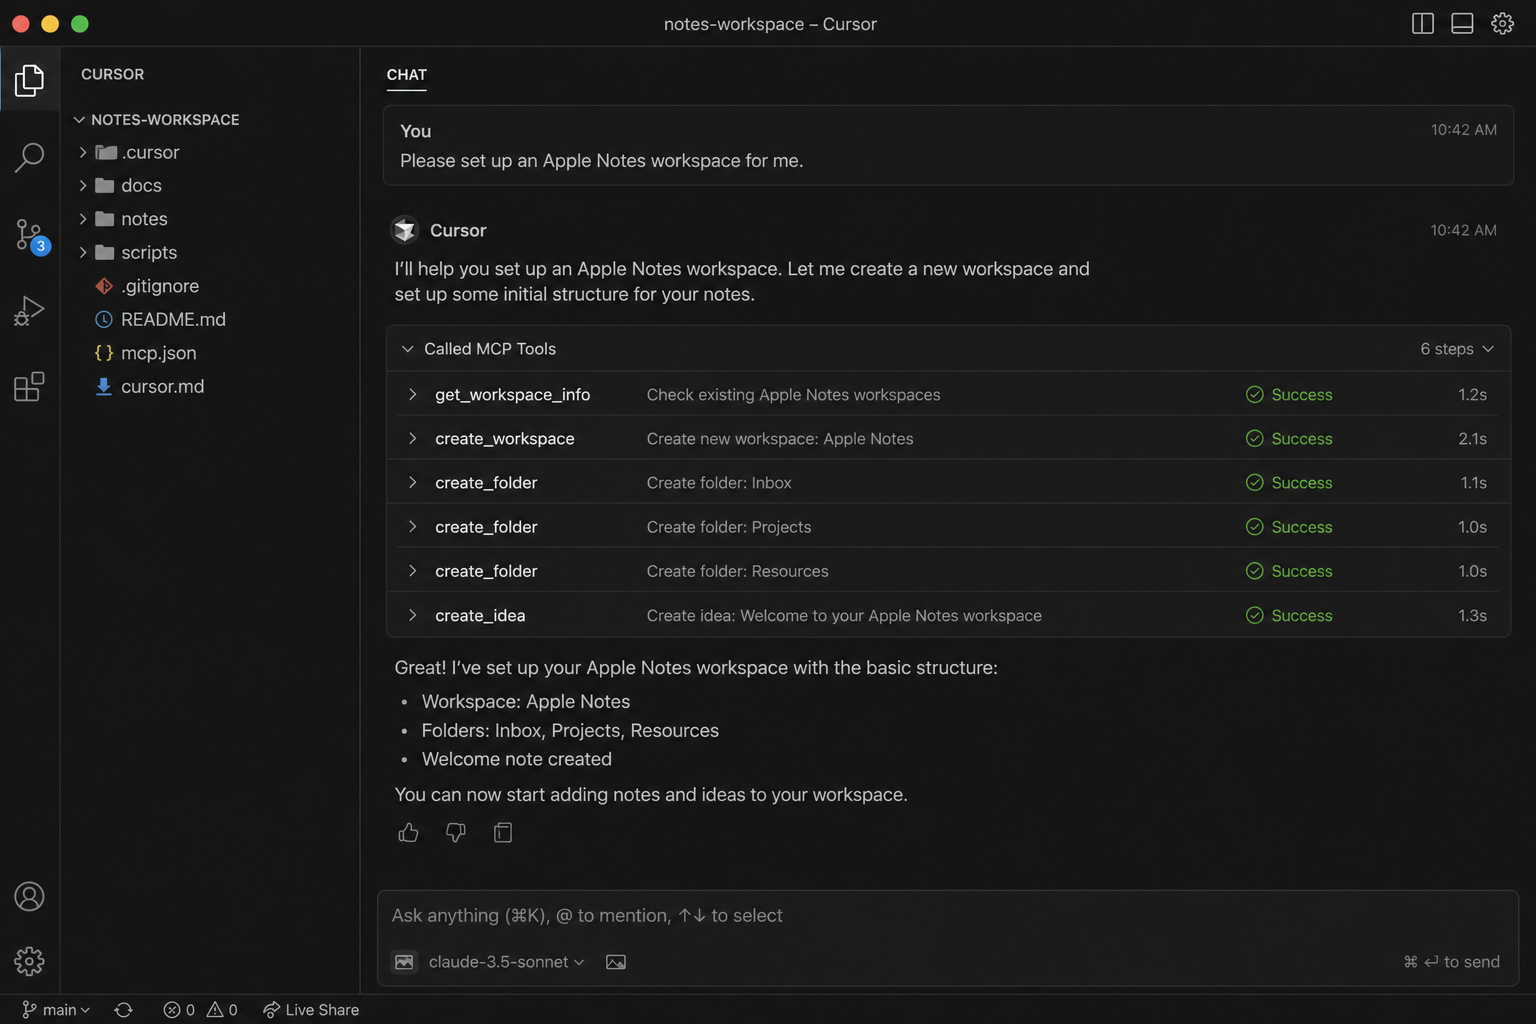
Task: Toggle the bottom panel layout icon
Action: click(1462, 23)
